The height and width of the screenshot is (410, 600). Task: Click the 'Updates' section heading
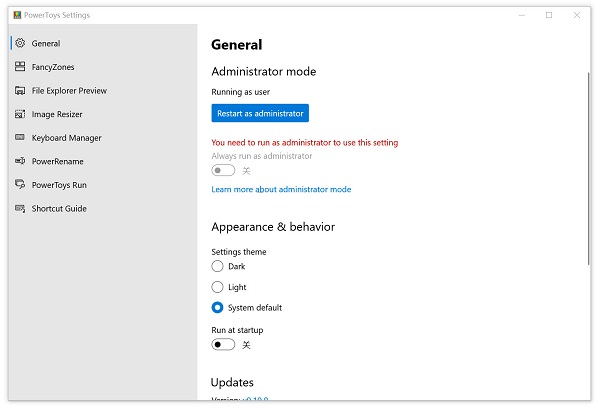click(232, 382)
